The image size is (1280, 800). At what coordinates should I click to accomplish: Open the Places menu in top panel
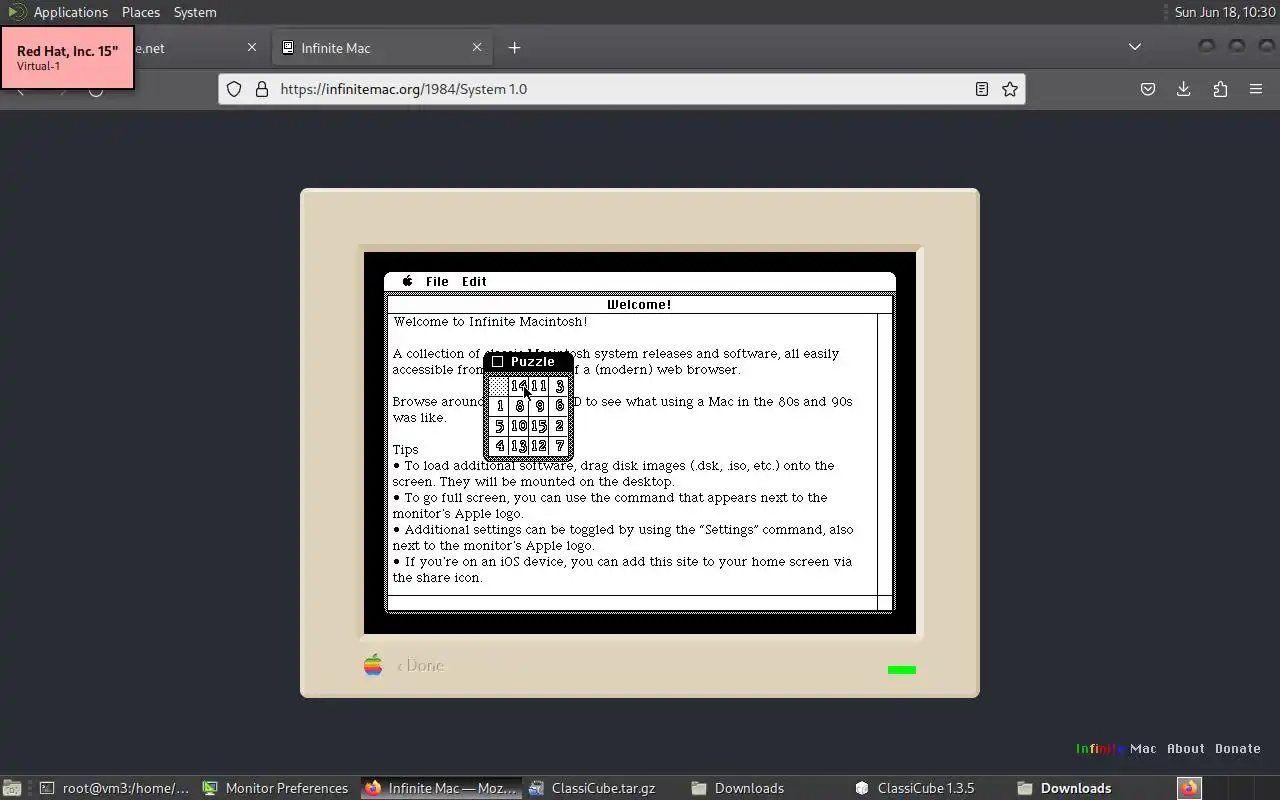141,12
